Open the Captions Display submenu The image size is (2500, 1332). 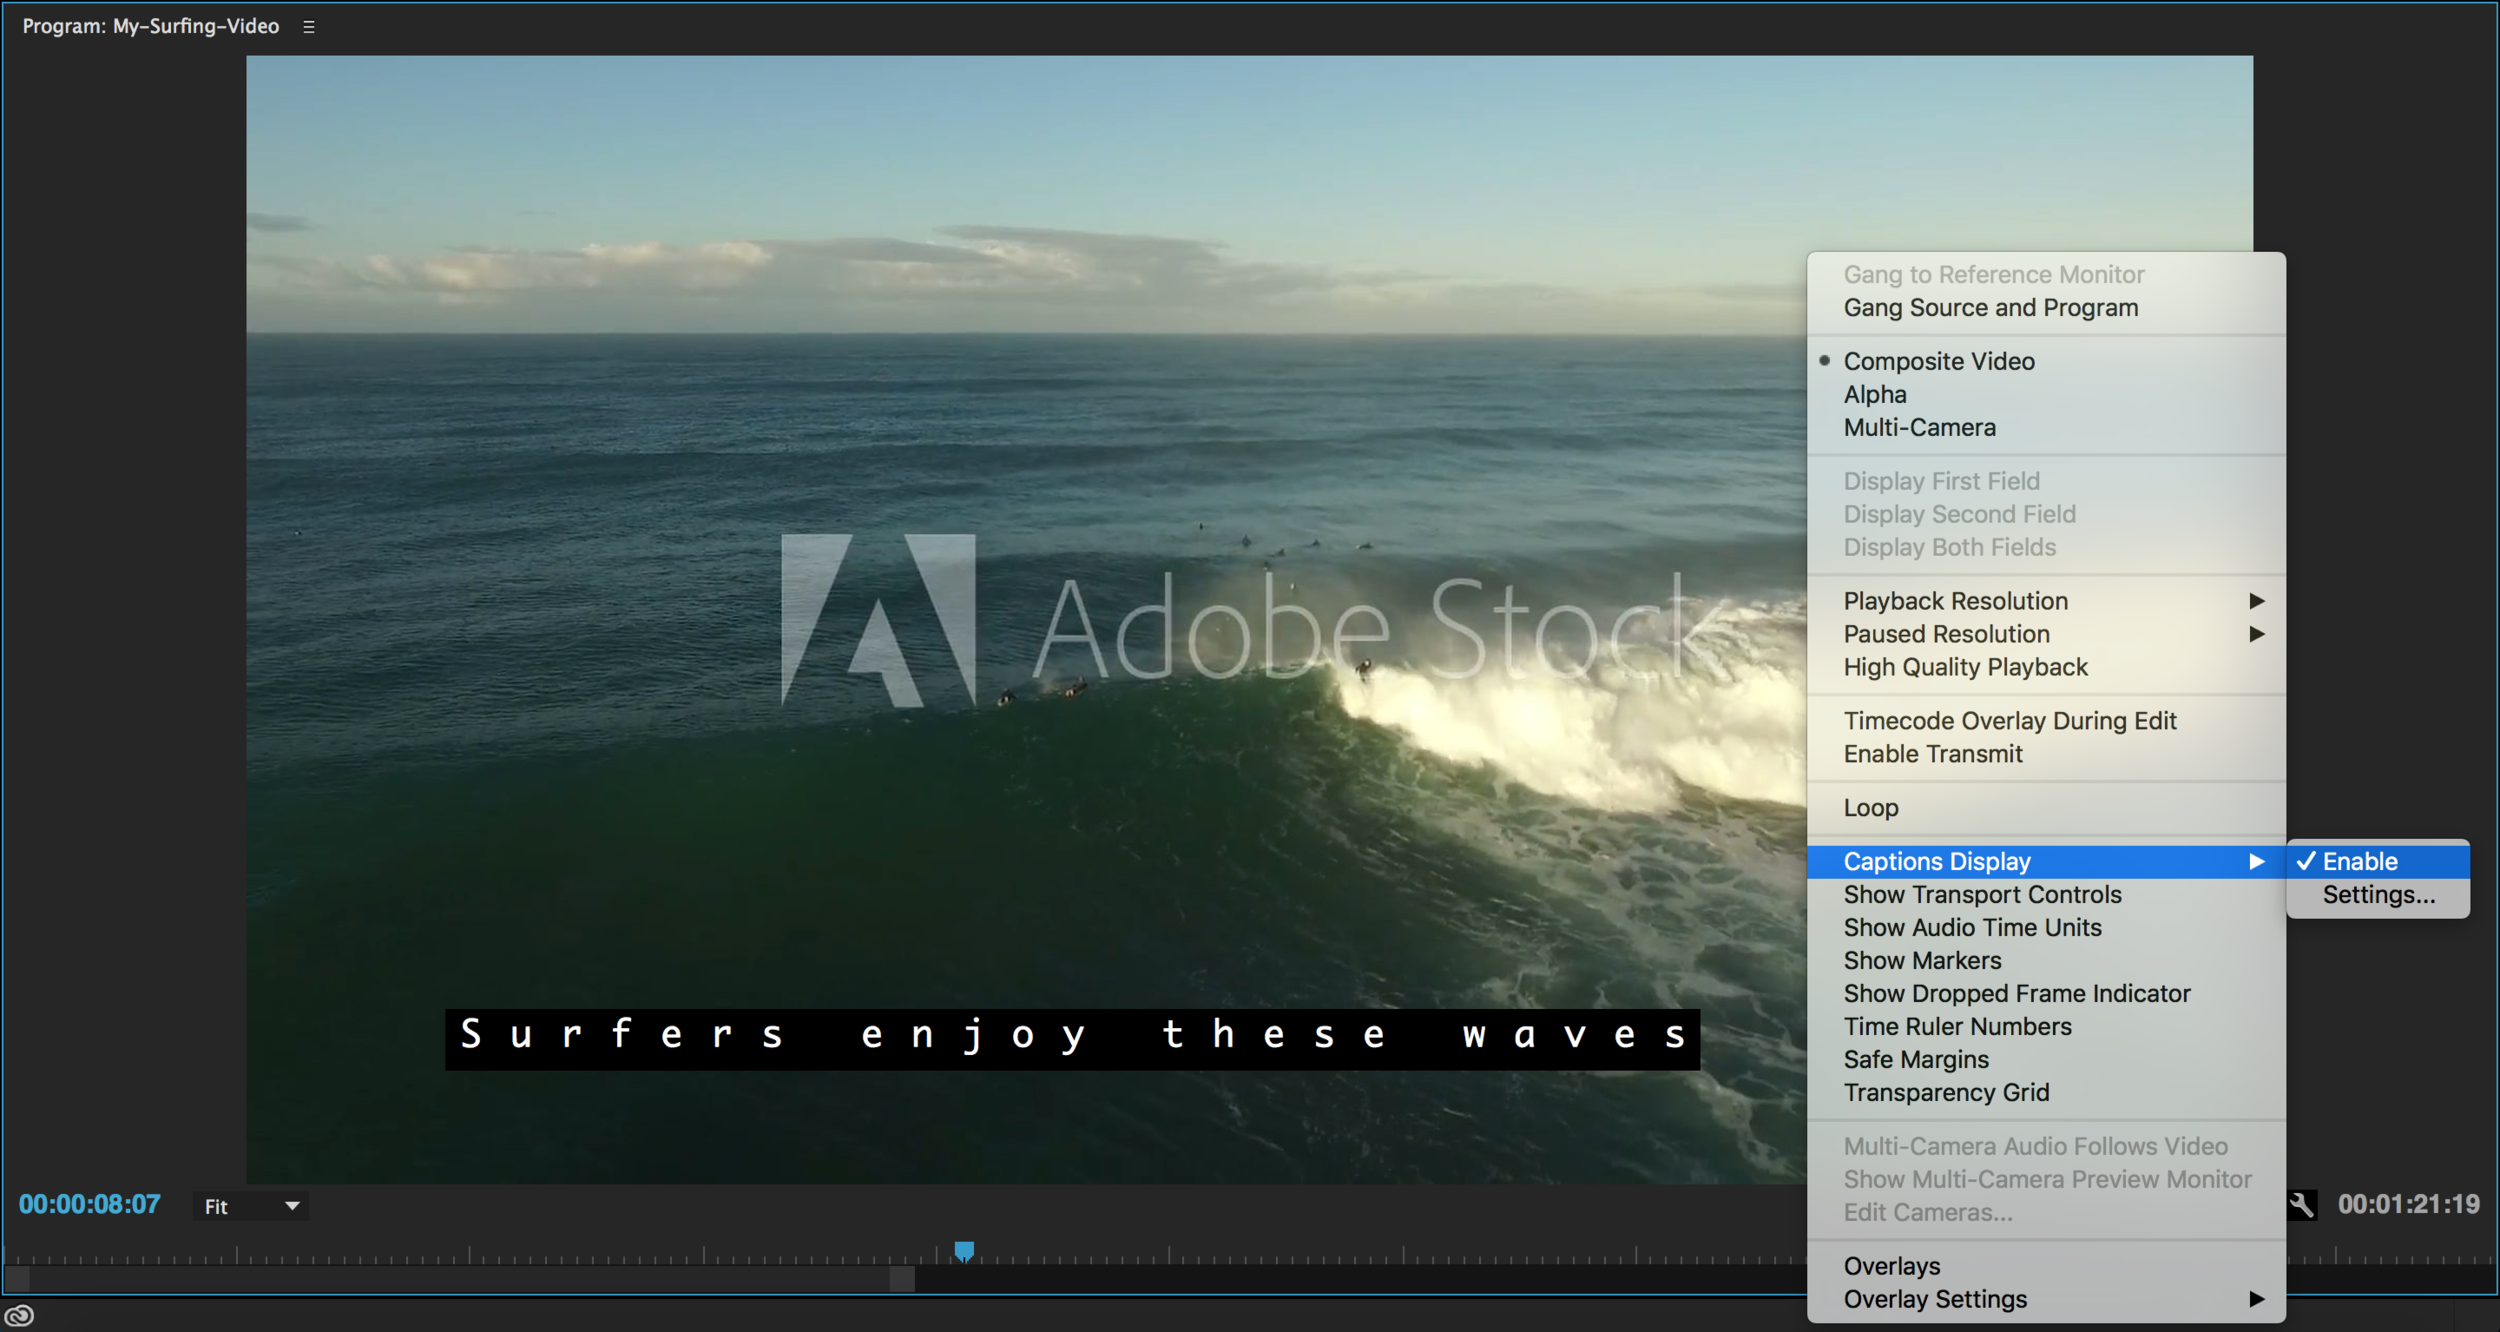pyautogui.click(x=2046, y=861)
